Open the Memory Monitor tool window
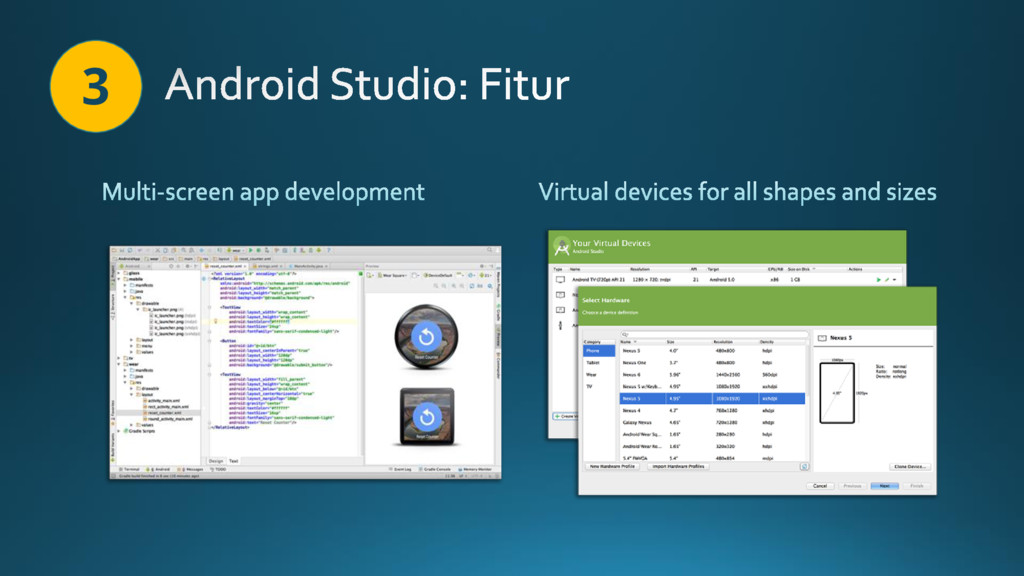1024x576 pixels. tap(474, 469)
